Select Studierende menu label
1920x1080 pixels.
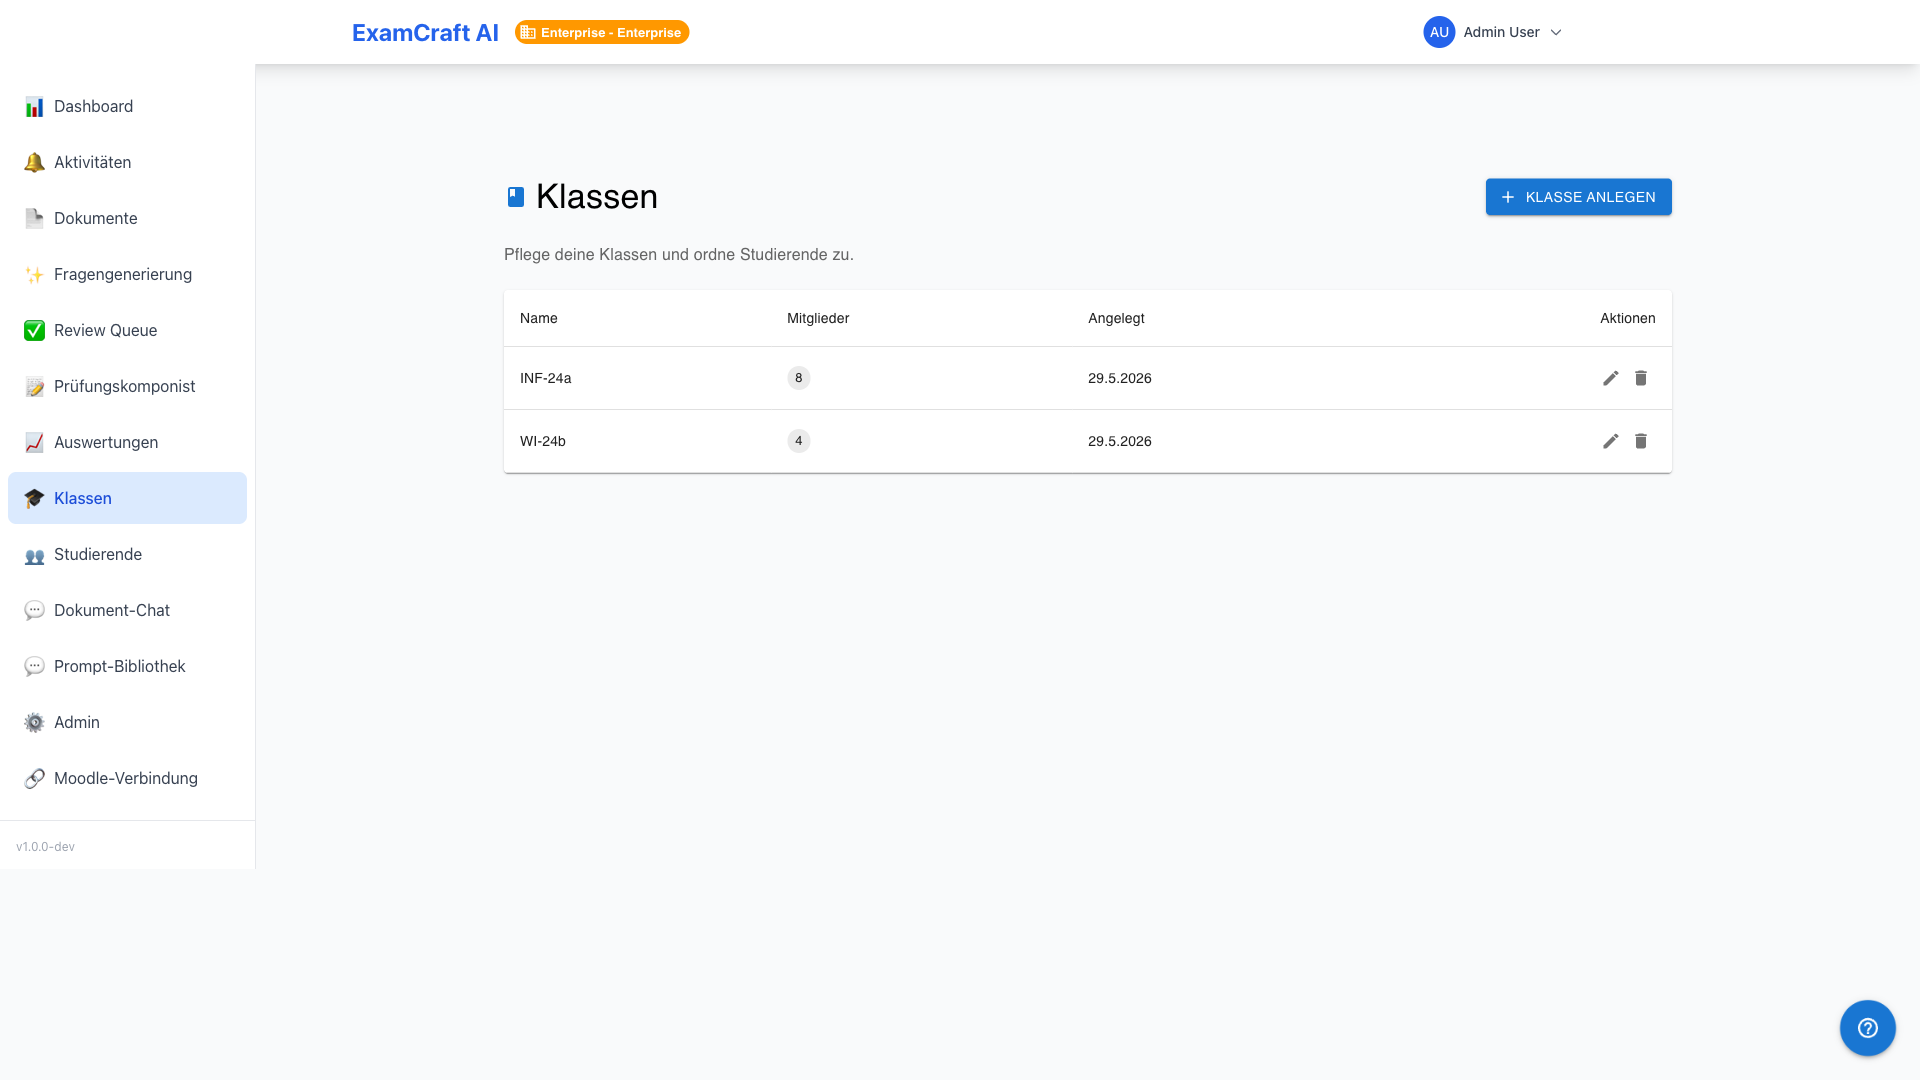tap(98, 554)
